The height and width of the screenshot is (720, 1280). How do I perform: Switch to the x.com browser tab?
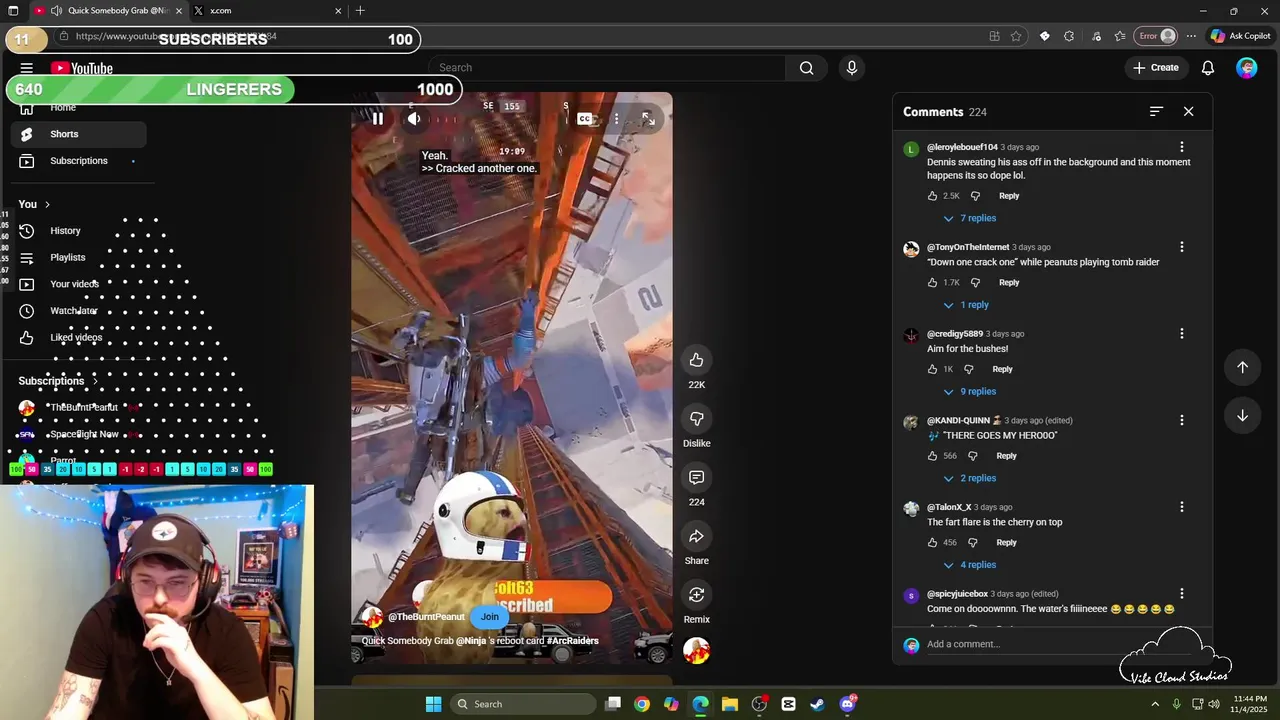pyautogui.click(x=266, y=11)
